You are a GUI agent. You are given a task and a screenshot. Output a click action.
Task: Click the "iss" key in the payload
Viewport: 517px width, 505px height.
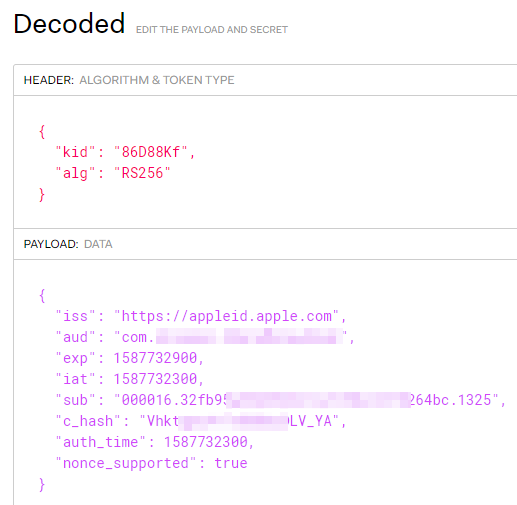point(76,316)
